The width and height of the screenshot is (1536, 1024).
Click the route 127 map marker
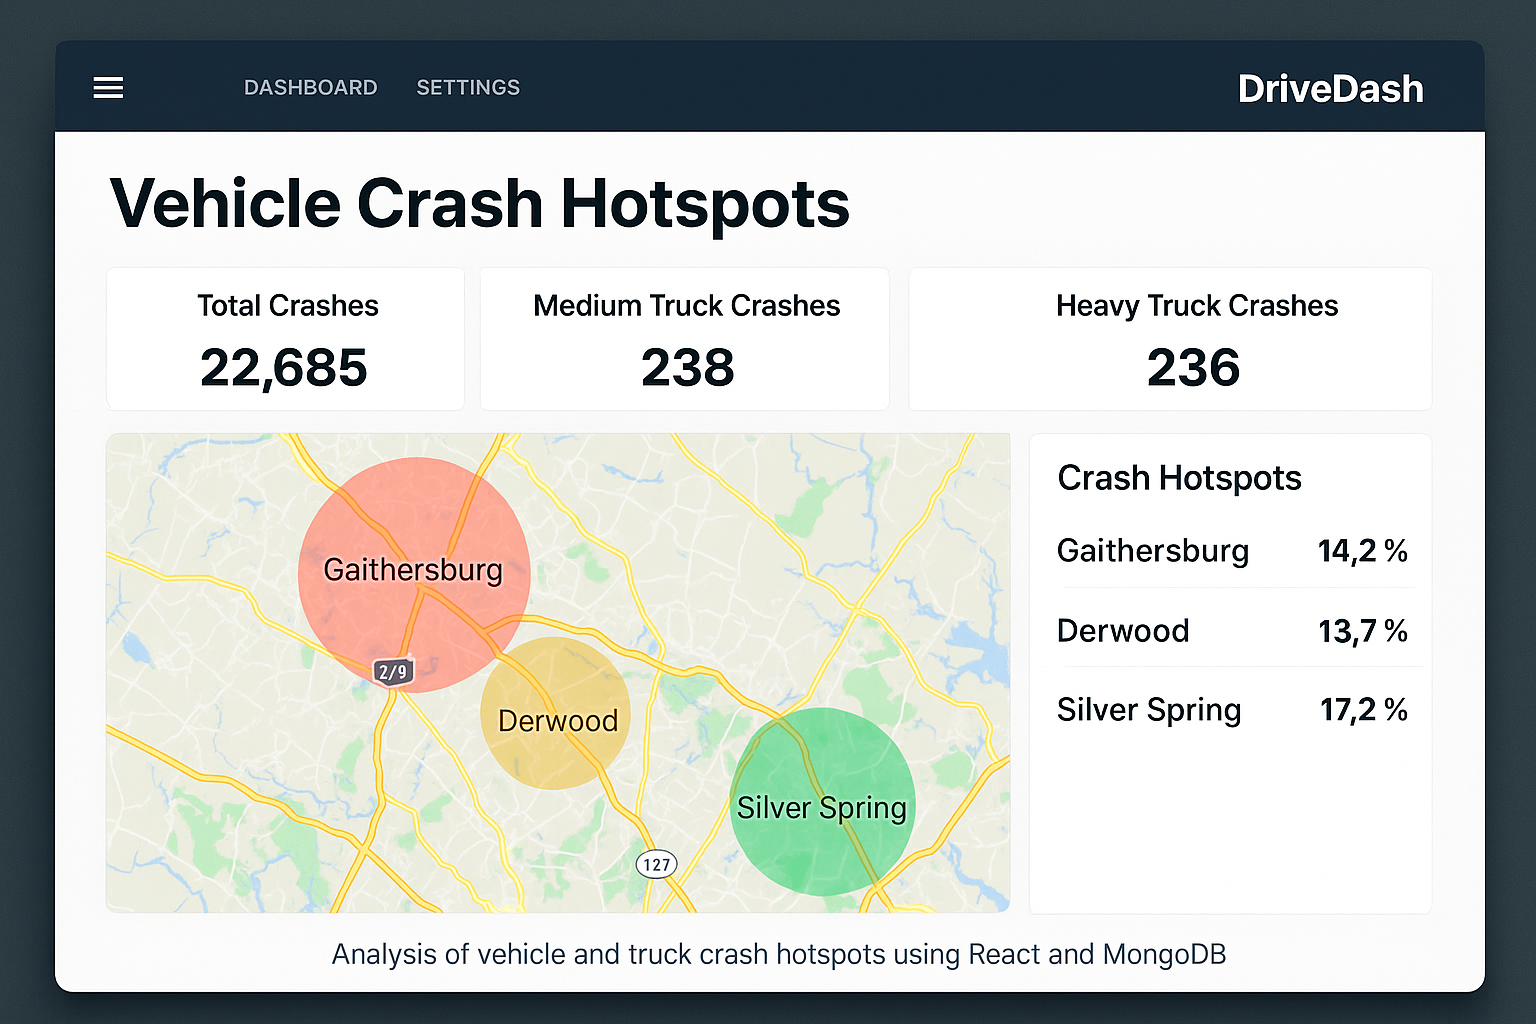pos(657,864)
